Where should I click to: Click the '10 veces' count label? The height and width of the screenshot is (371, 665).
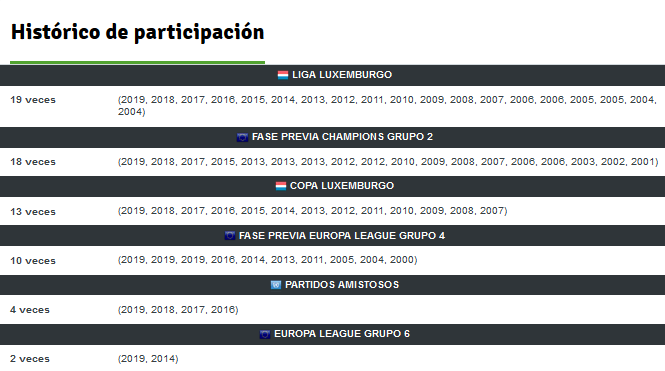pos(33,261)
